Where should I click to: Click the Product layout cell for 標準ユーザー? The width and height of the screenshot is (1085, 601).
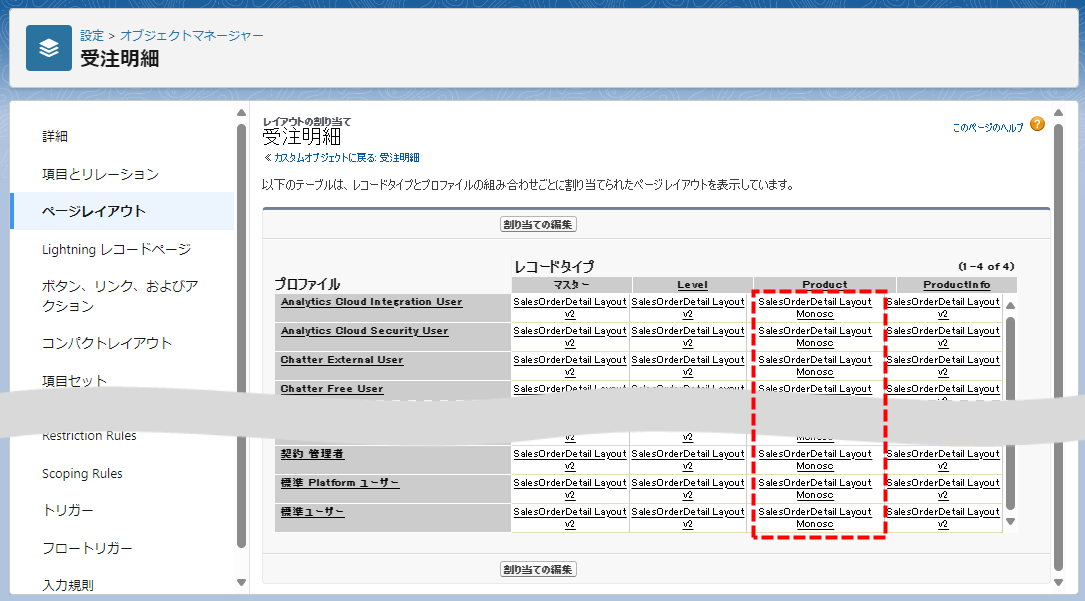[x=814, y=517]
